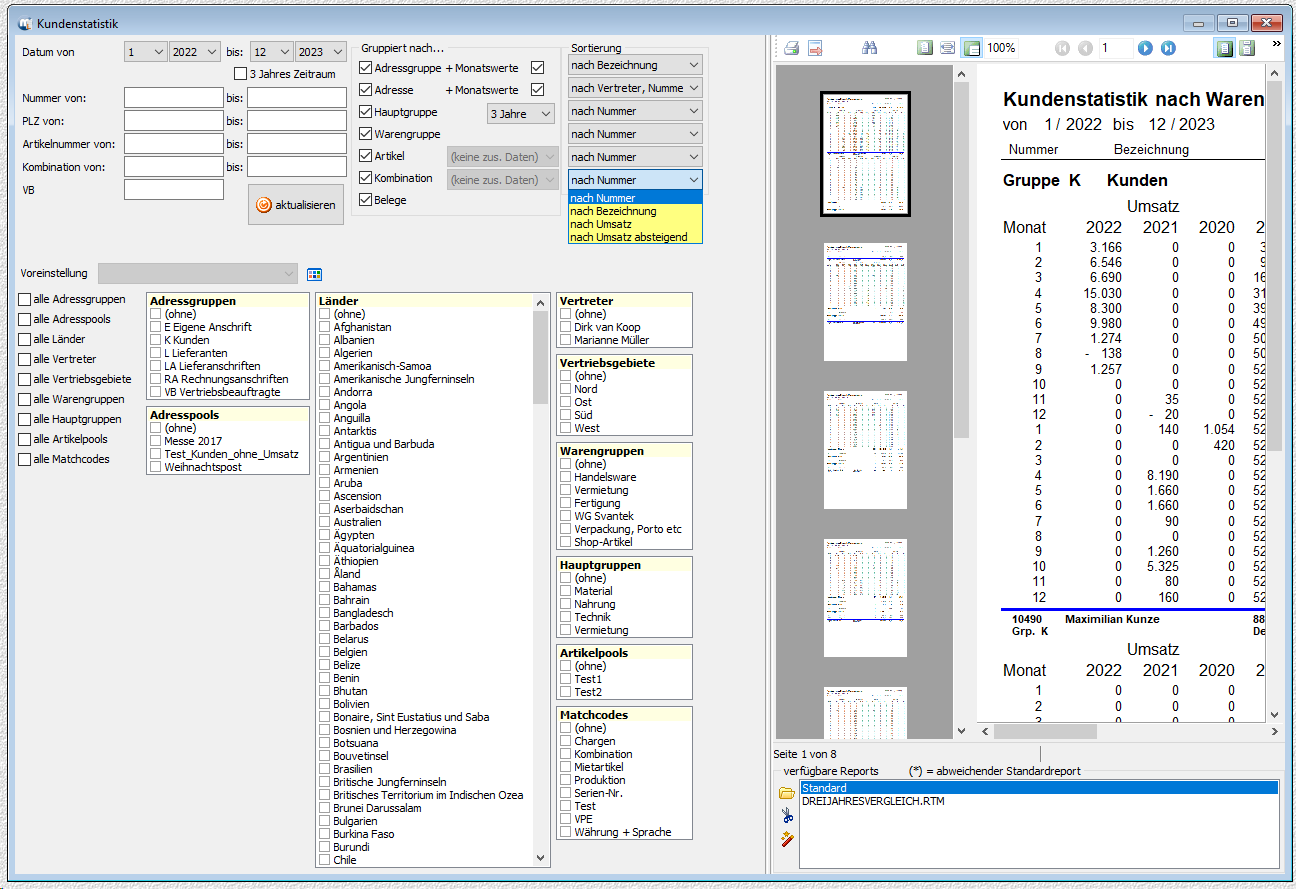Click the aktualisieren button

click(x=296, y=205)
